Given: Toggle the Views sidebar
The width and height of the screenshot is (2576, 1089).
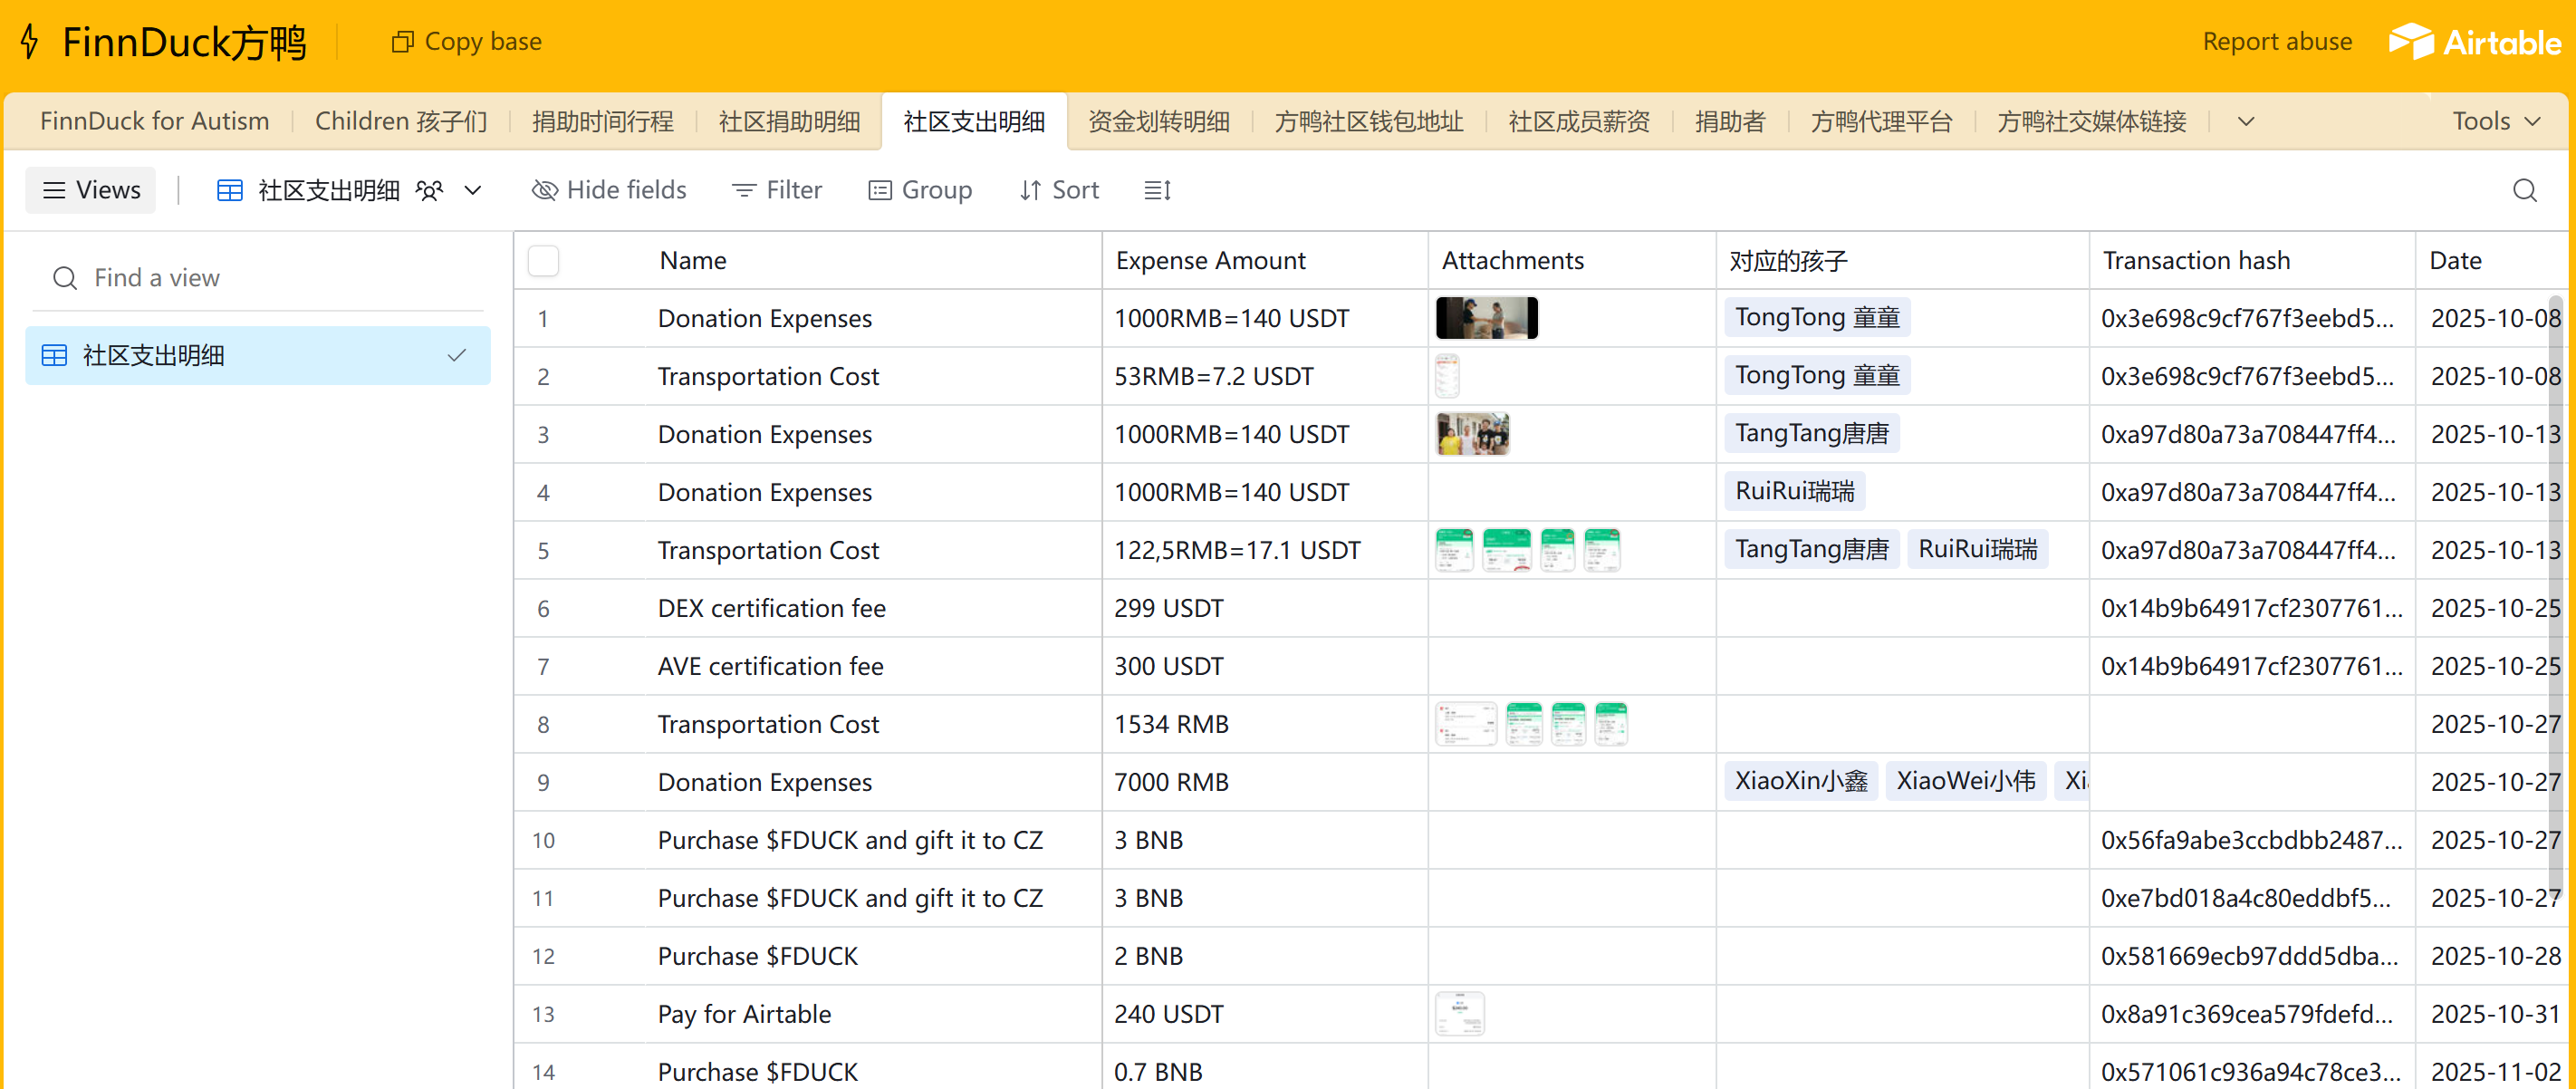Looking at the screenshot, I should point(91,190).
